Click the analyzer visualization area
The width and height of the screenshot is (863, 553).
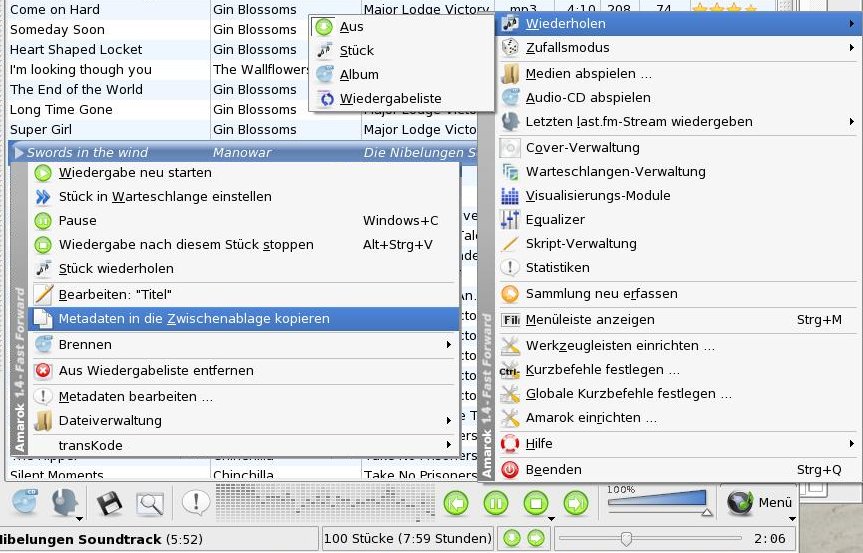tap(325, 502)
